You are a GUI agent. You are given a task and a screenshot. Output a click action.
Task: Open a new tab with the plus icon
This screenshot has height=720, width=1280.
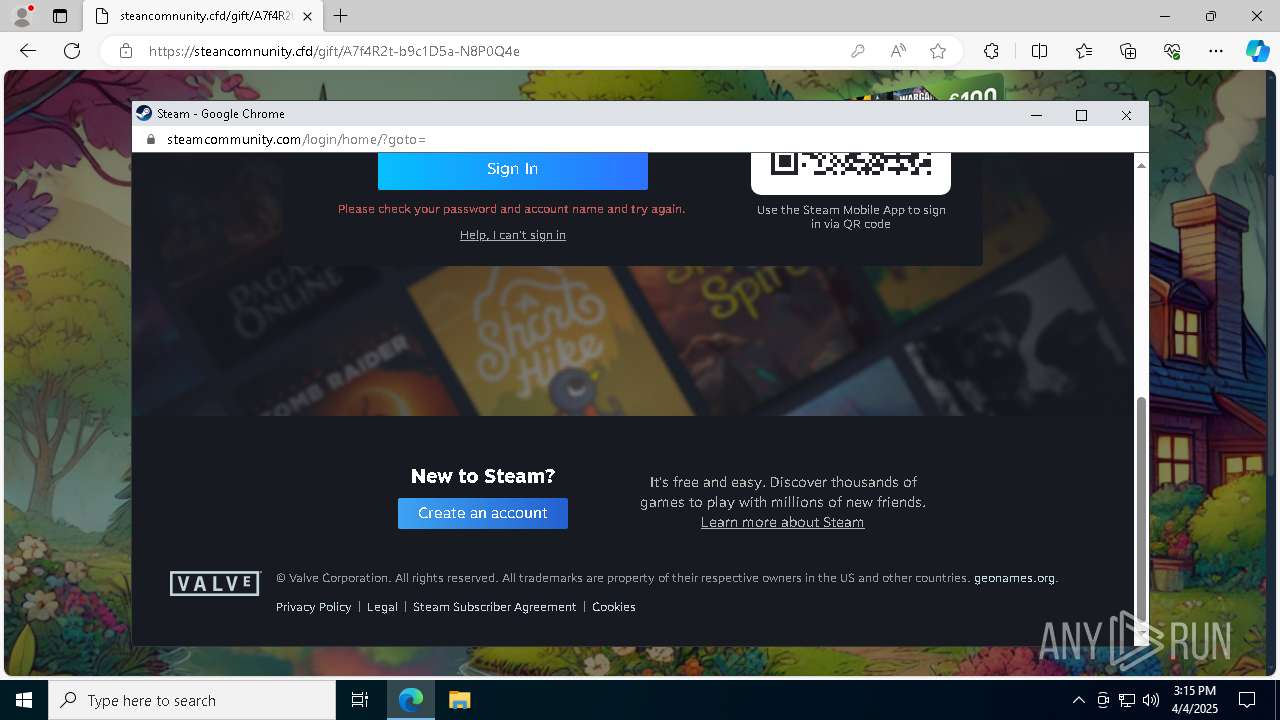click(341, 16)
